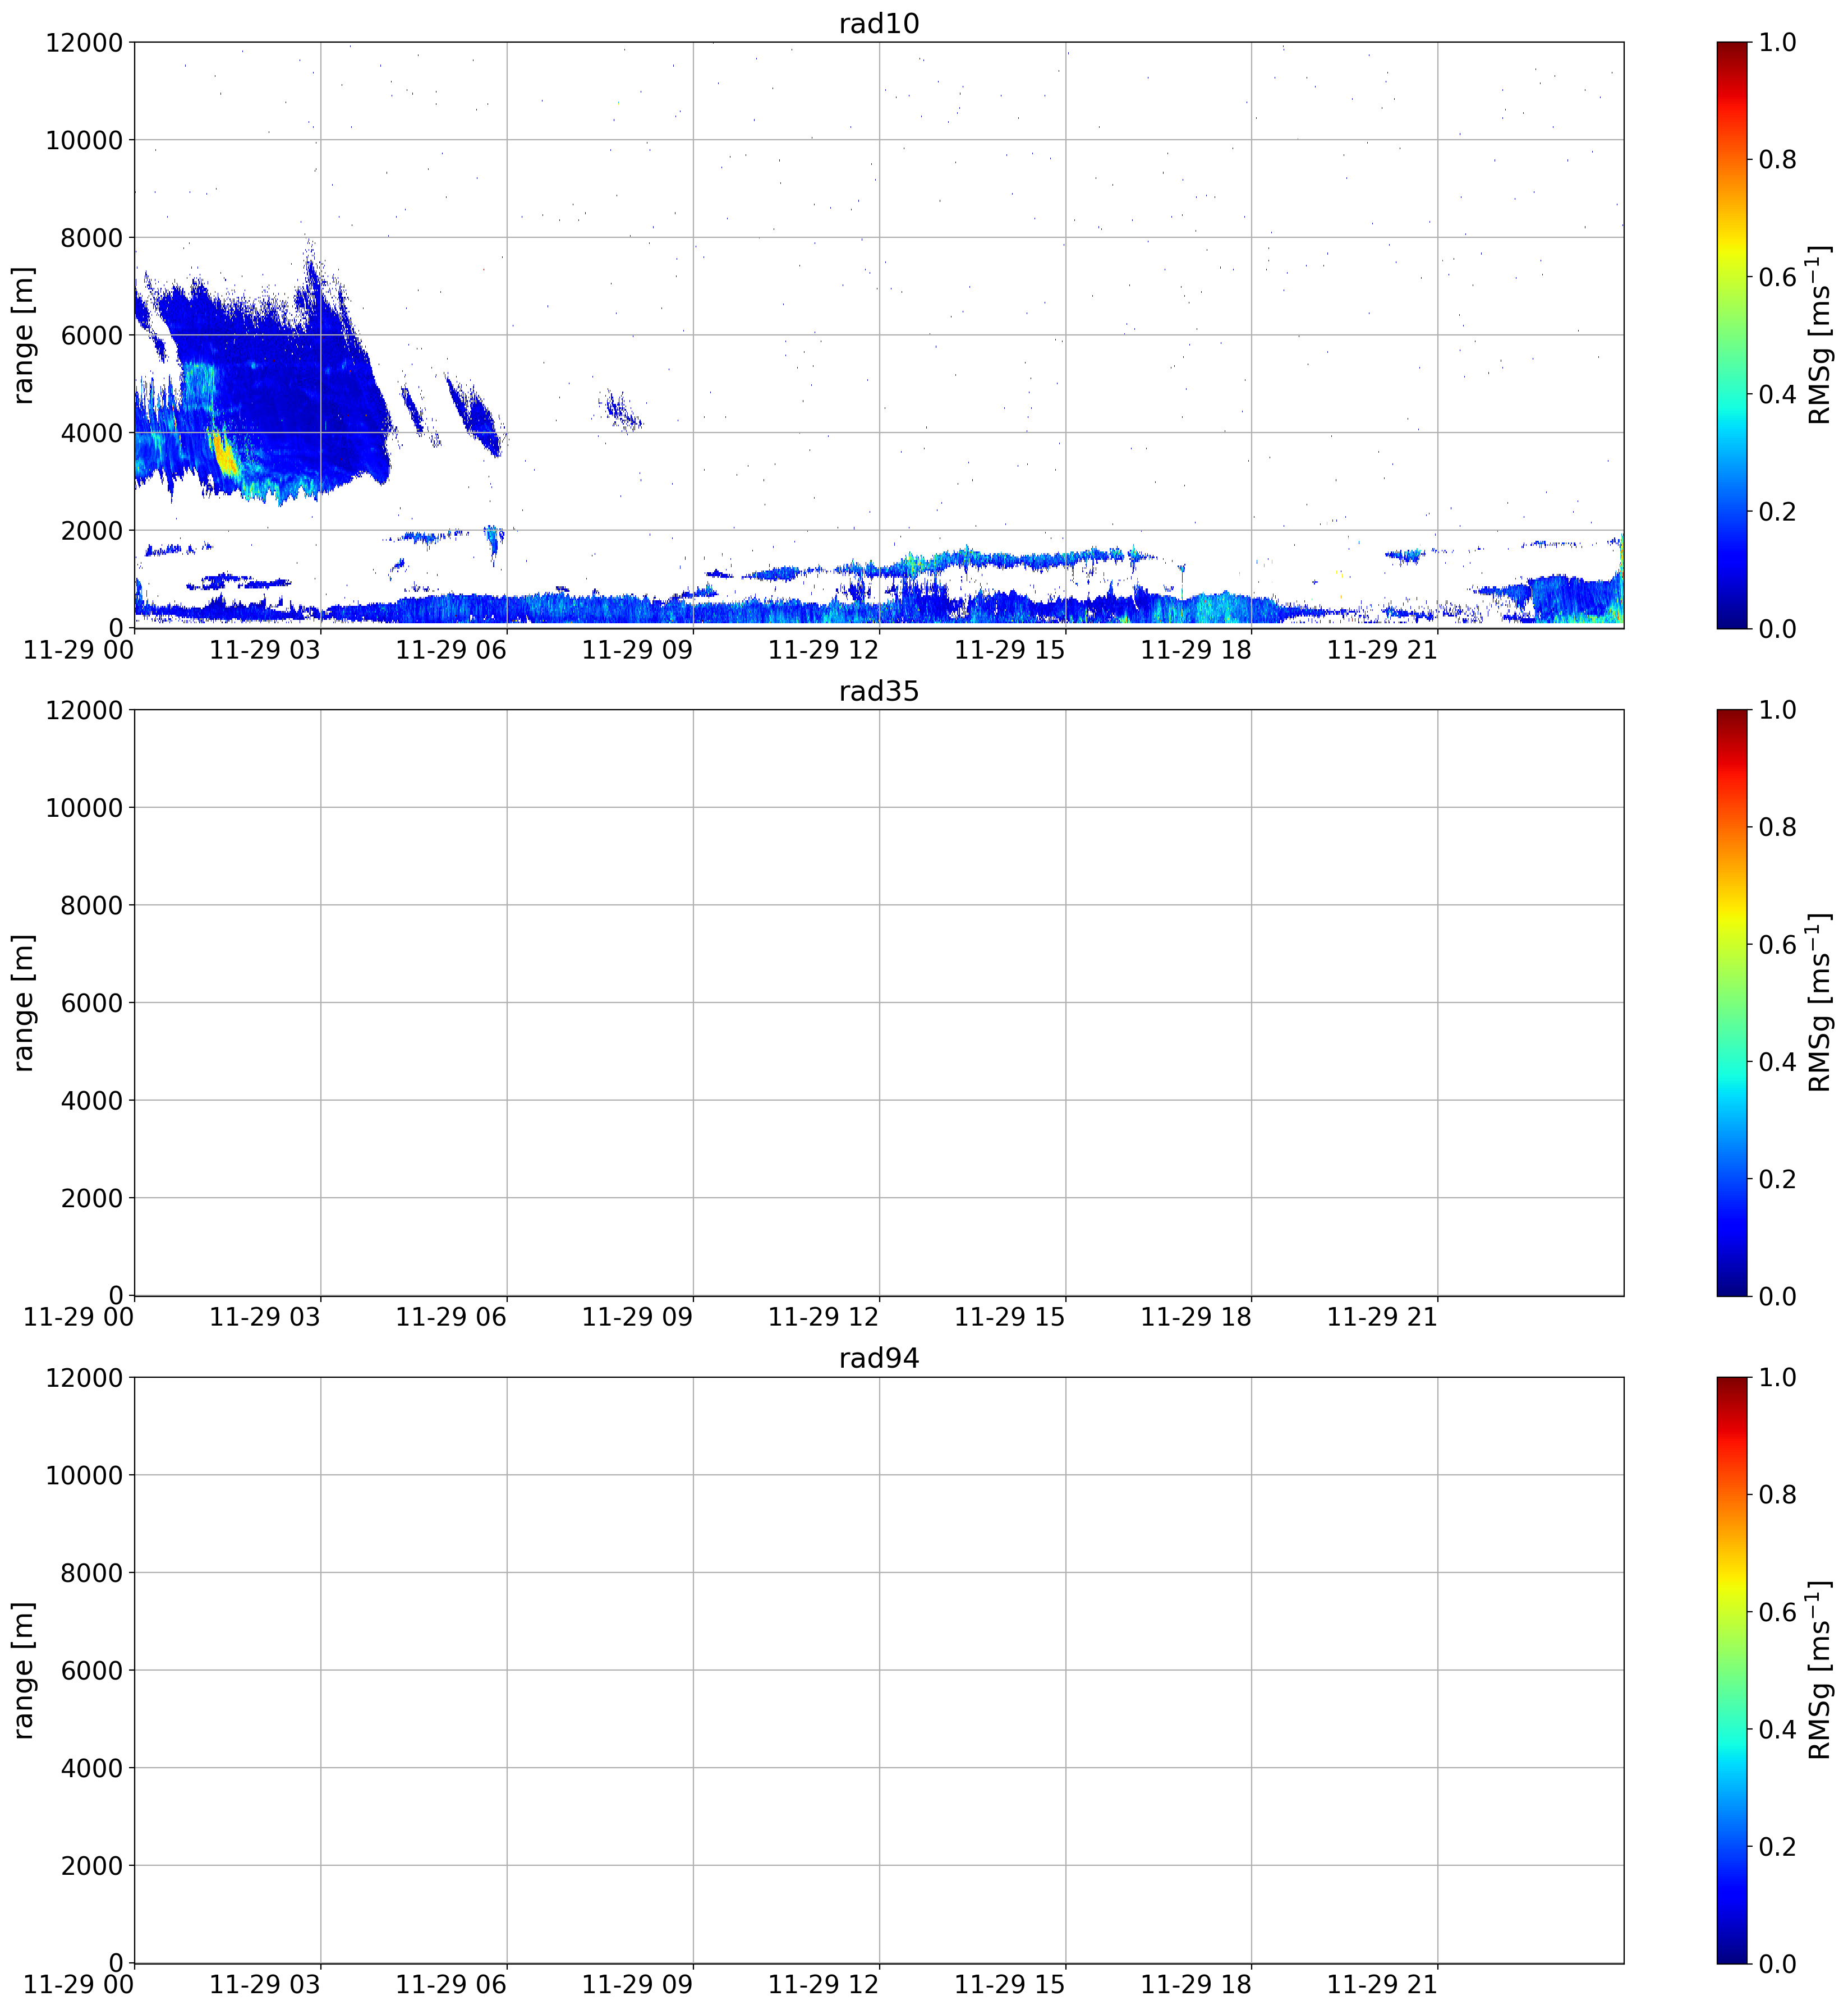Viewport: 1848px width, 2010px height.
Task: Click the rad94 colorbar RMSg label
Action: tap(1821, 1670)
